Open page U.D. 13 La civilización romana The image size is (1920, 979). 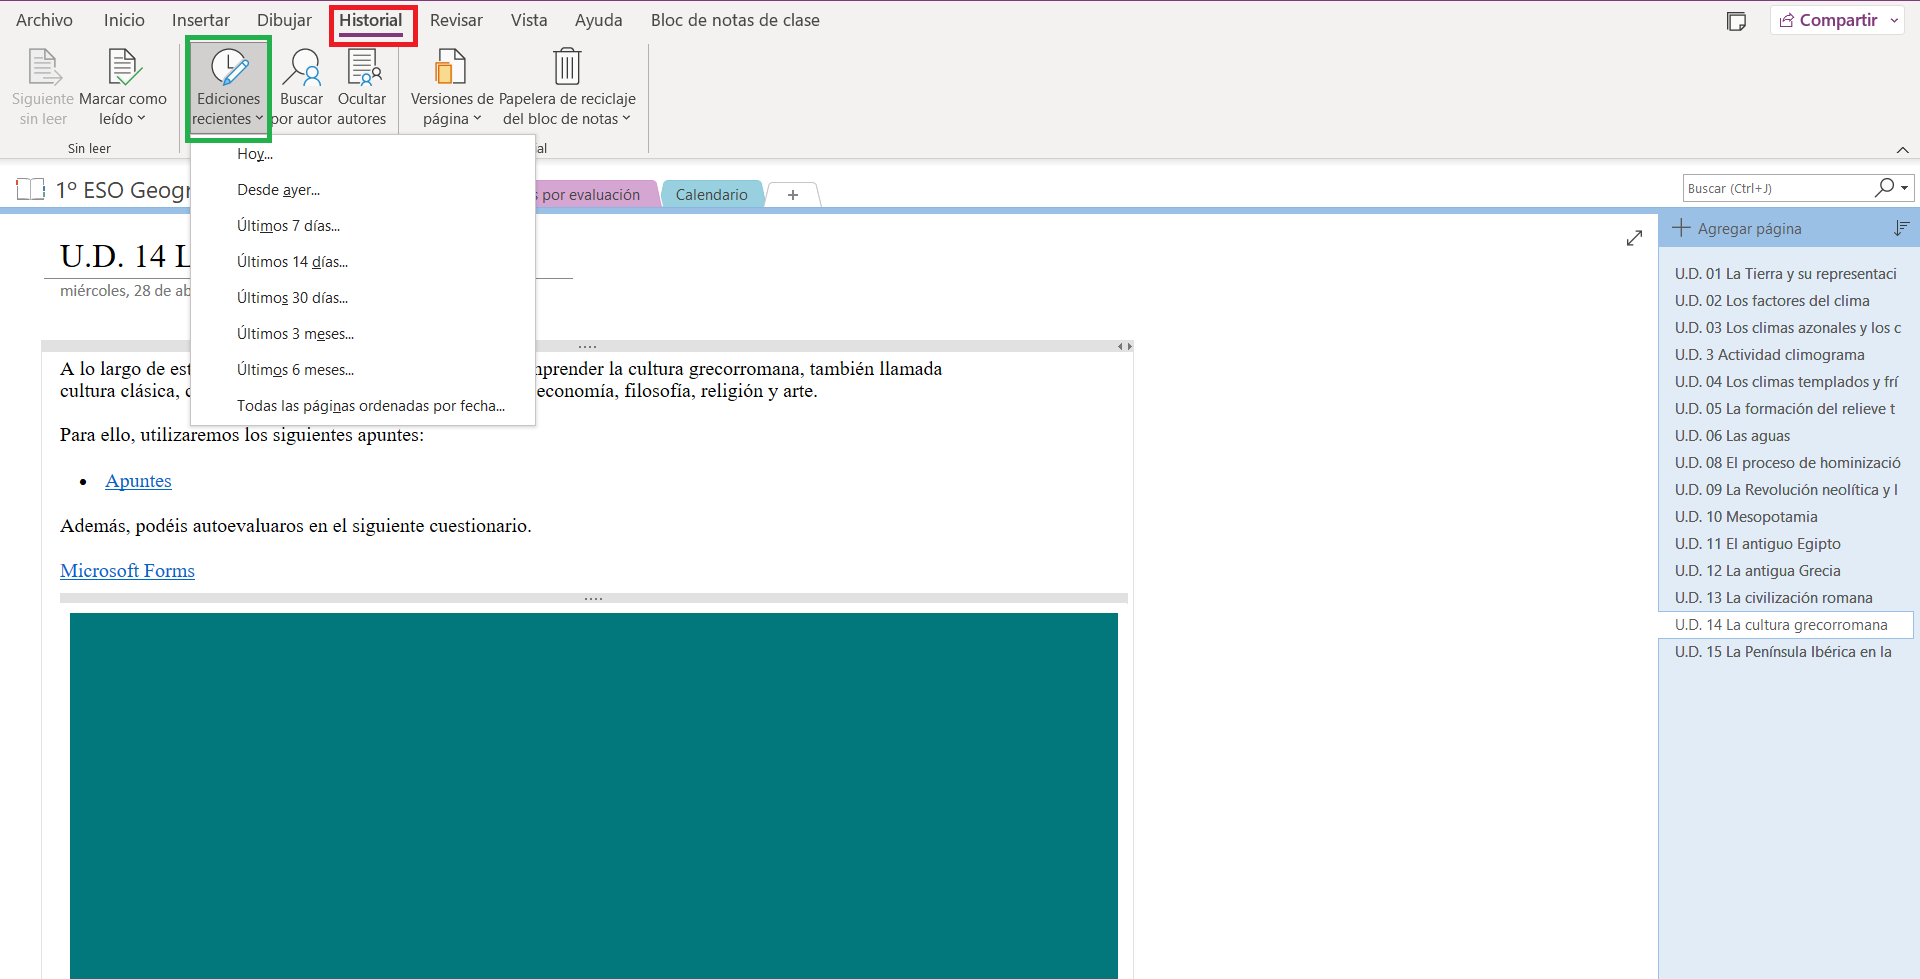1786,598
